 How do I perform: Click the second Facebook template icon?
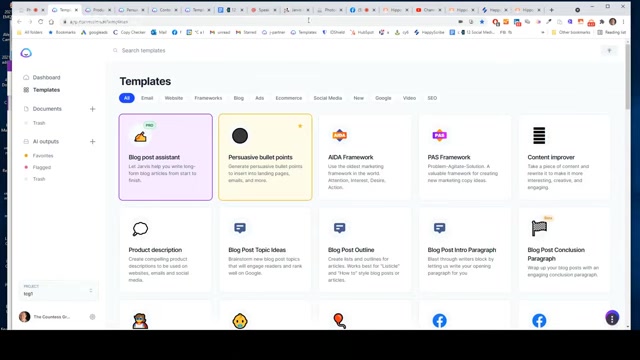pyautogui.click(x=539, y=321)
